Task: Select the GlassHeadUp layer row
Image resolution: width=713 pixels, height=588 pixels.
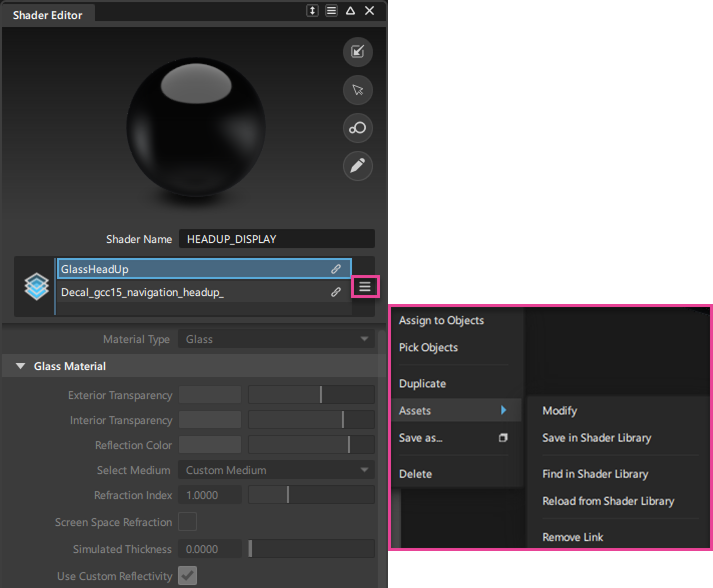Action: (x=204, y=269)
